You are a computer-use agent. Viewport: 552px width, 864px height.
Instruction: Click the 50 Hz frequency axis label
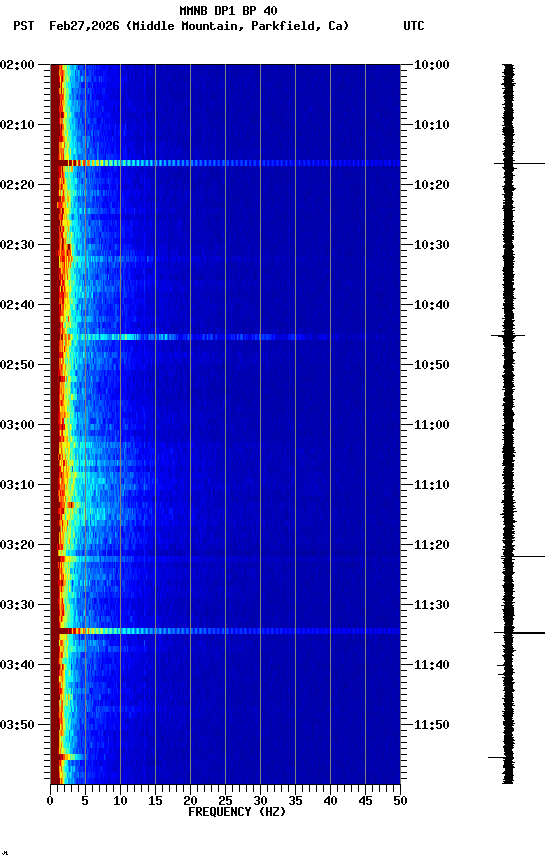(x=401, y=801)
